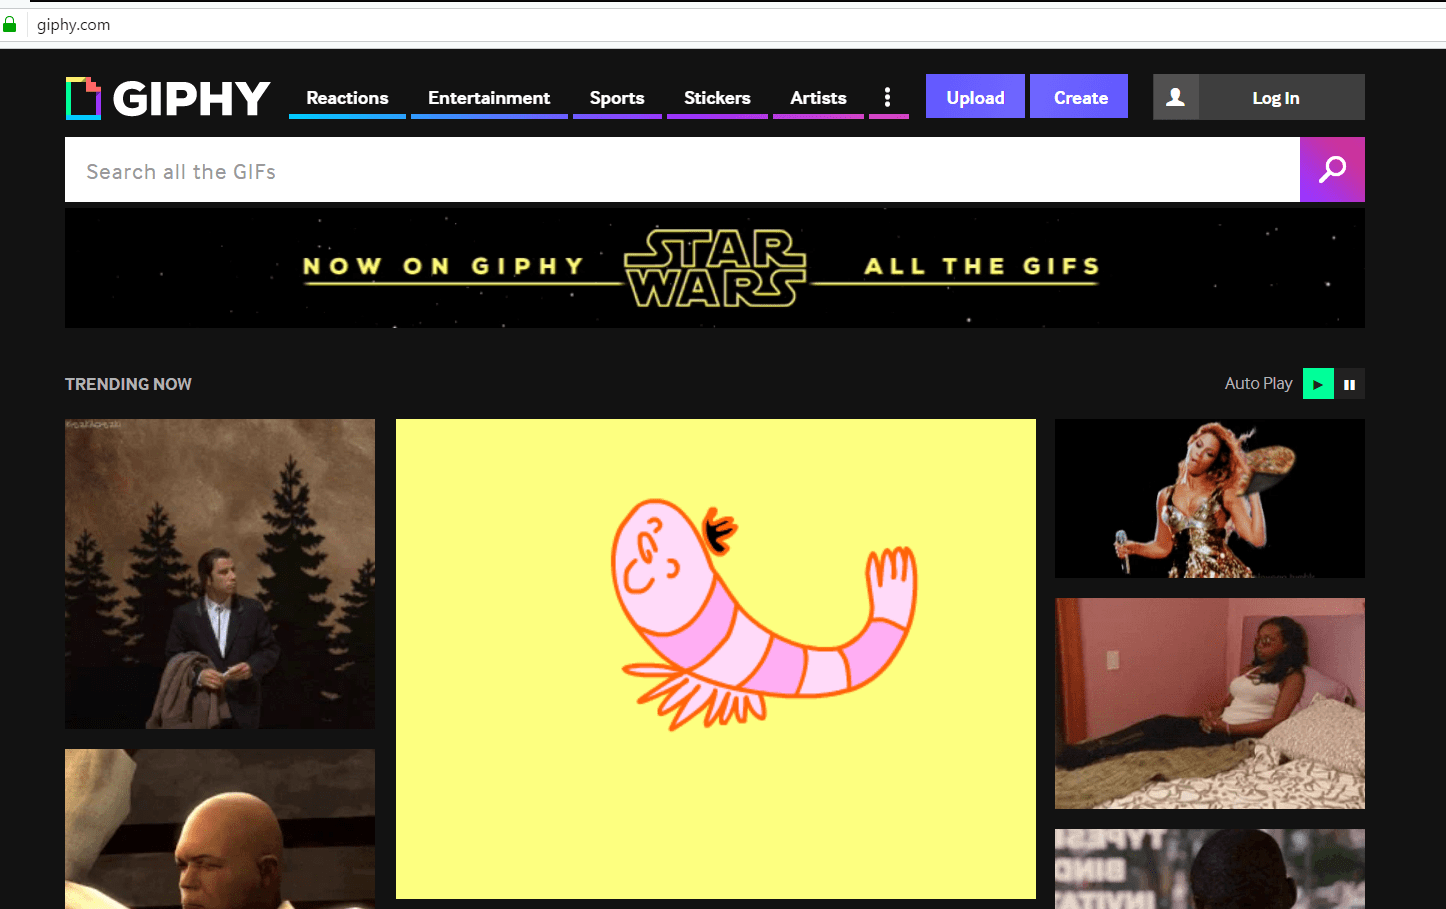Click the Create button

[x=1080, y=97]
